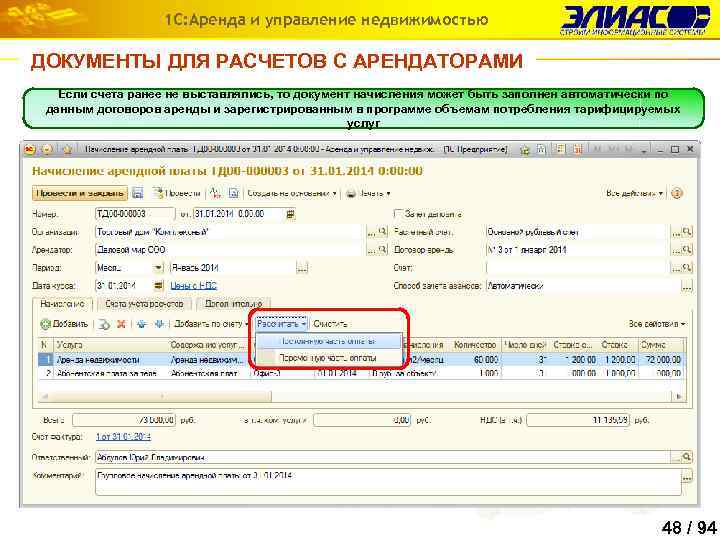The height and width of the screenshot is (540, 720).
Task: Open Счет record with magnifier icon
Action: tap(687, 268)
